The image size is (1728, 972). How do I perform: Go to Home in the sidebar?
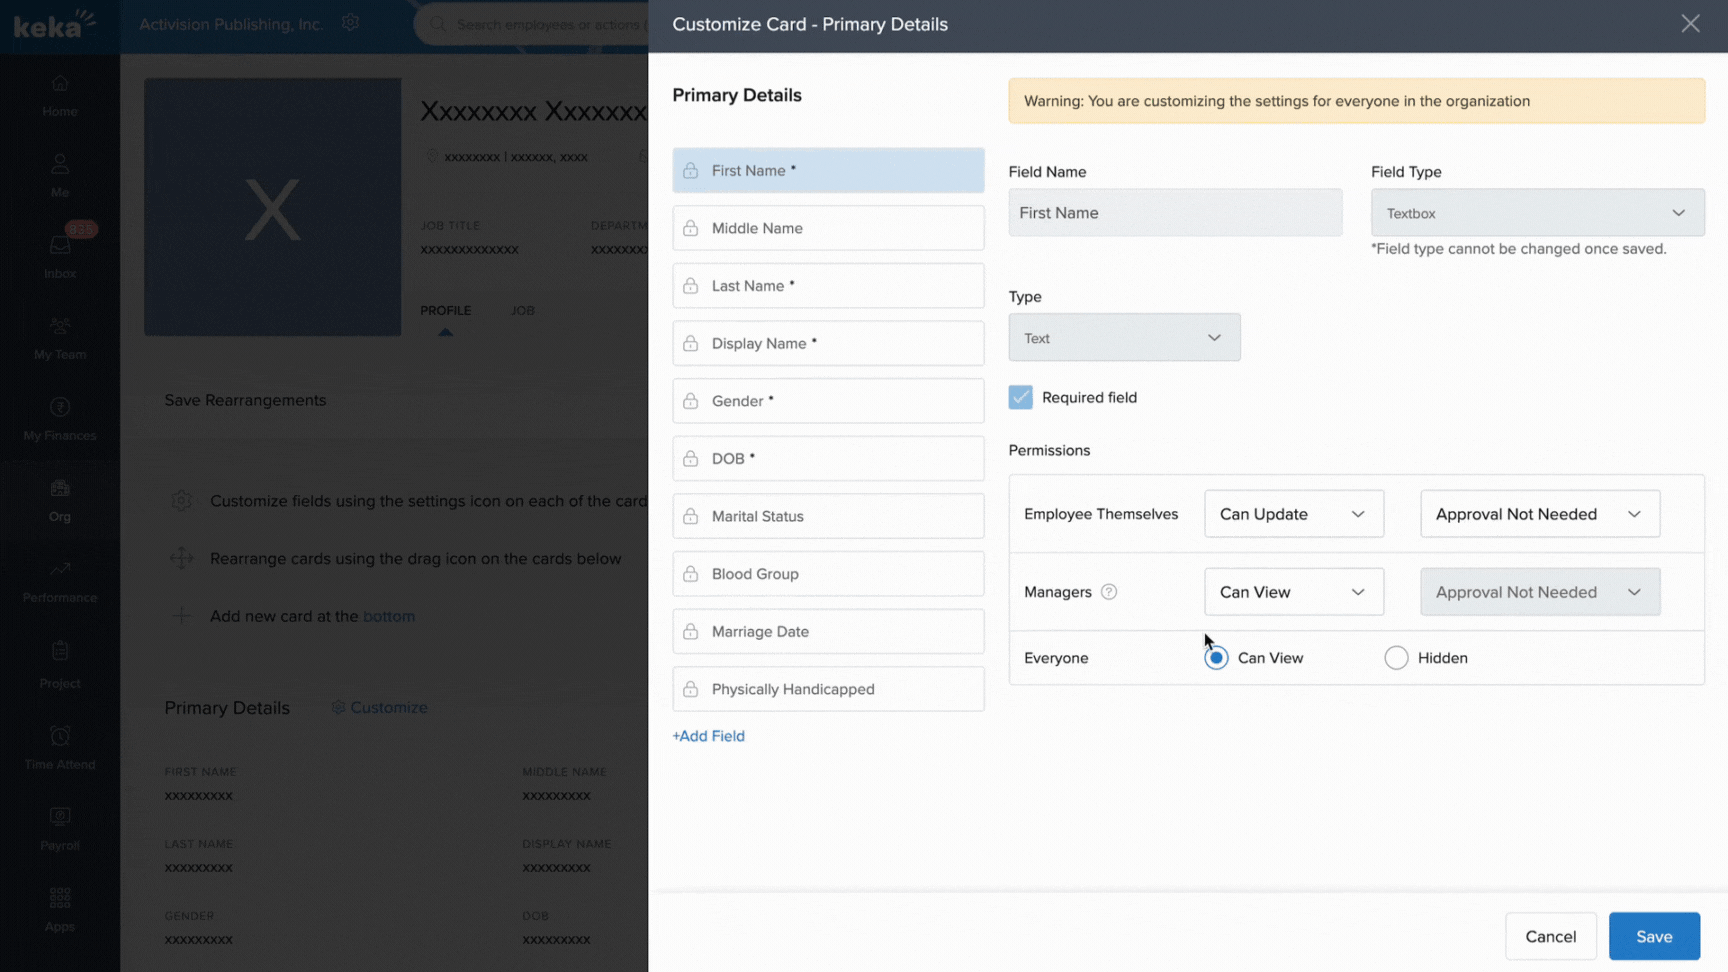[60, 95]
